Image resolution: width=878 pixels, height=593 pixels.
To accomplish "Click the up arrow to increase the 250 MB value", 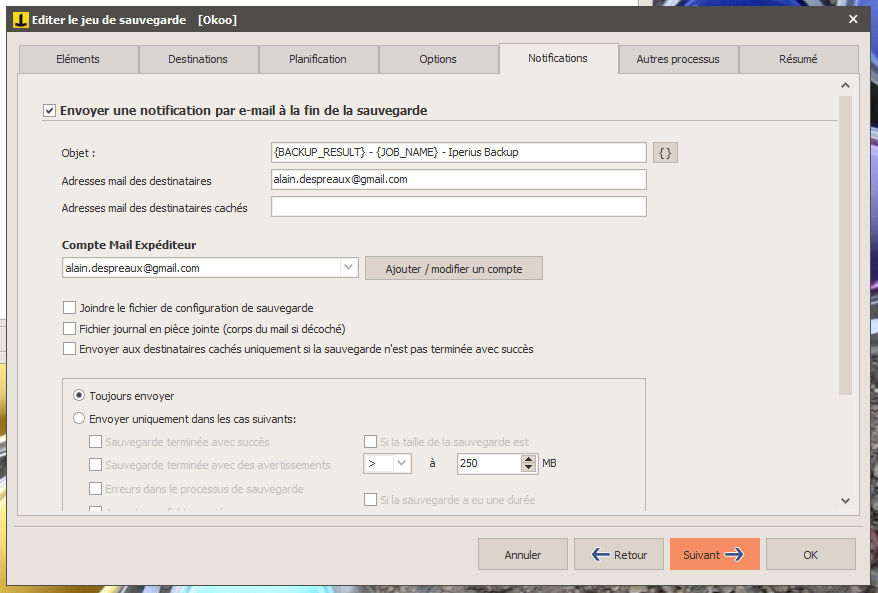I will [x=528, y=459].
